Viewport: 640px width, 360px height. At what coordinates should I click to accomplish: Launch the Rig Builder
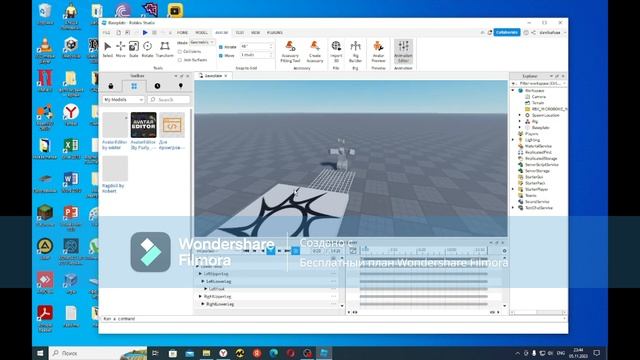(356, 51)
